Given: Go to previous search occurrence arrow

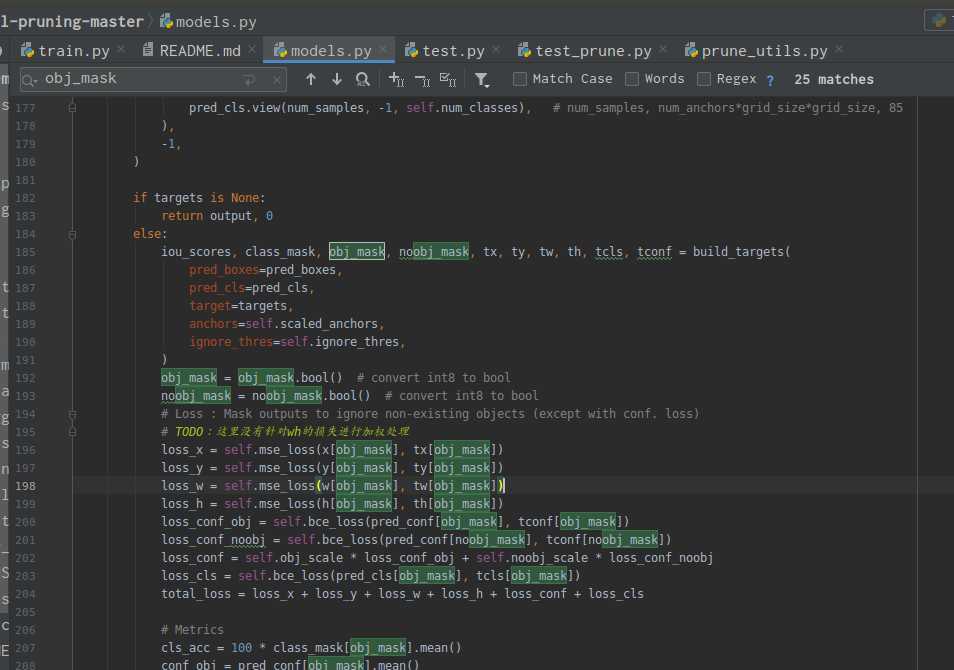Looking at the screenshot, I should (311, 79).
